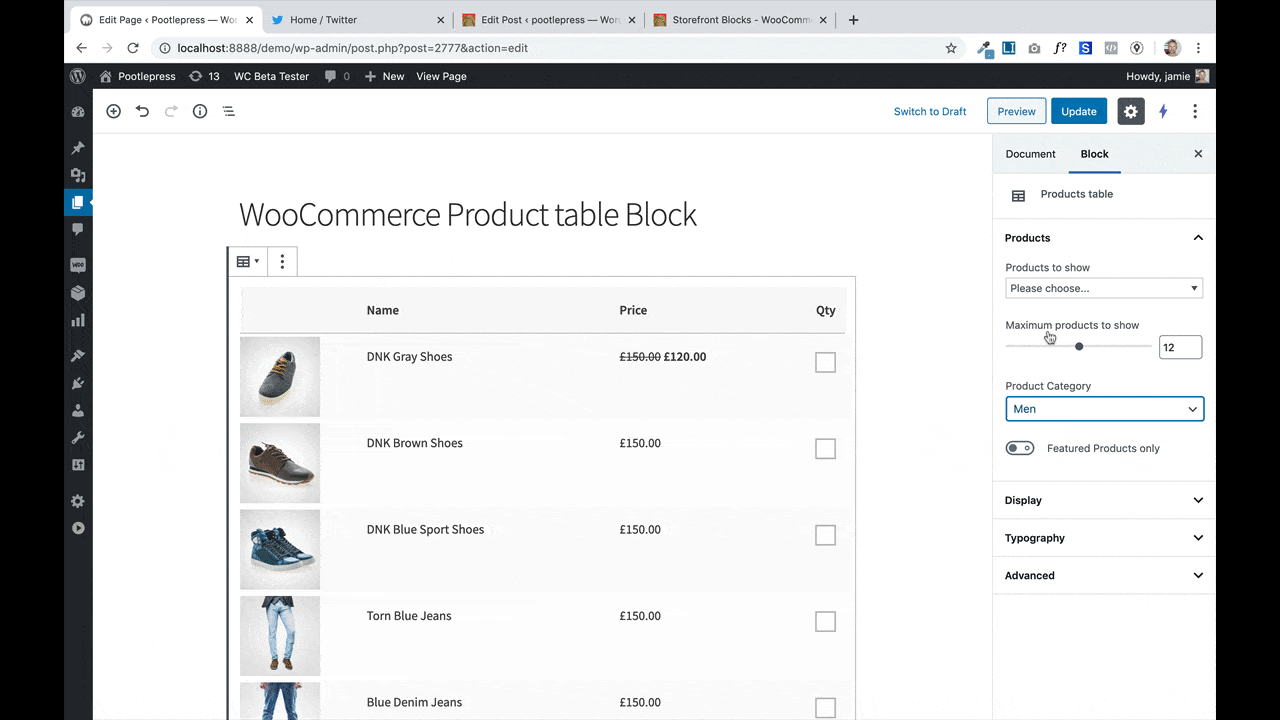Open the Jetpack lightning bolt plugin icon

click(x=1163, y=111)
